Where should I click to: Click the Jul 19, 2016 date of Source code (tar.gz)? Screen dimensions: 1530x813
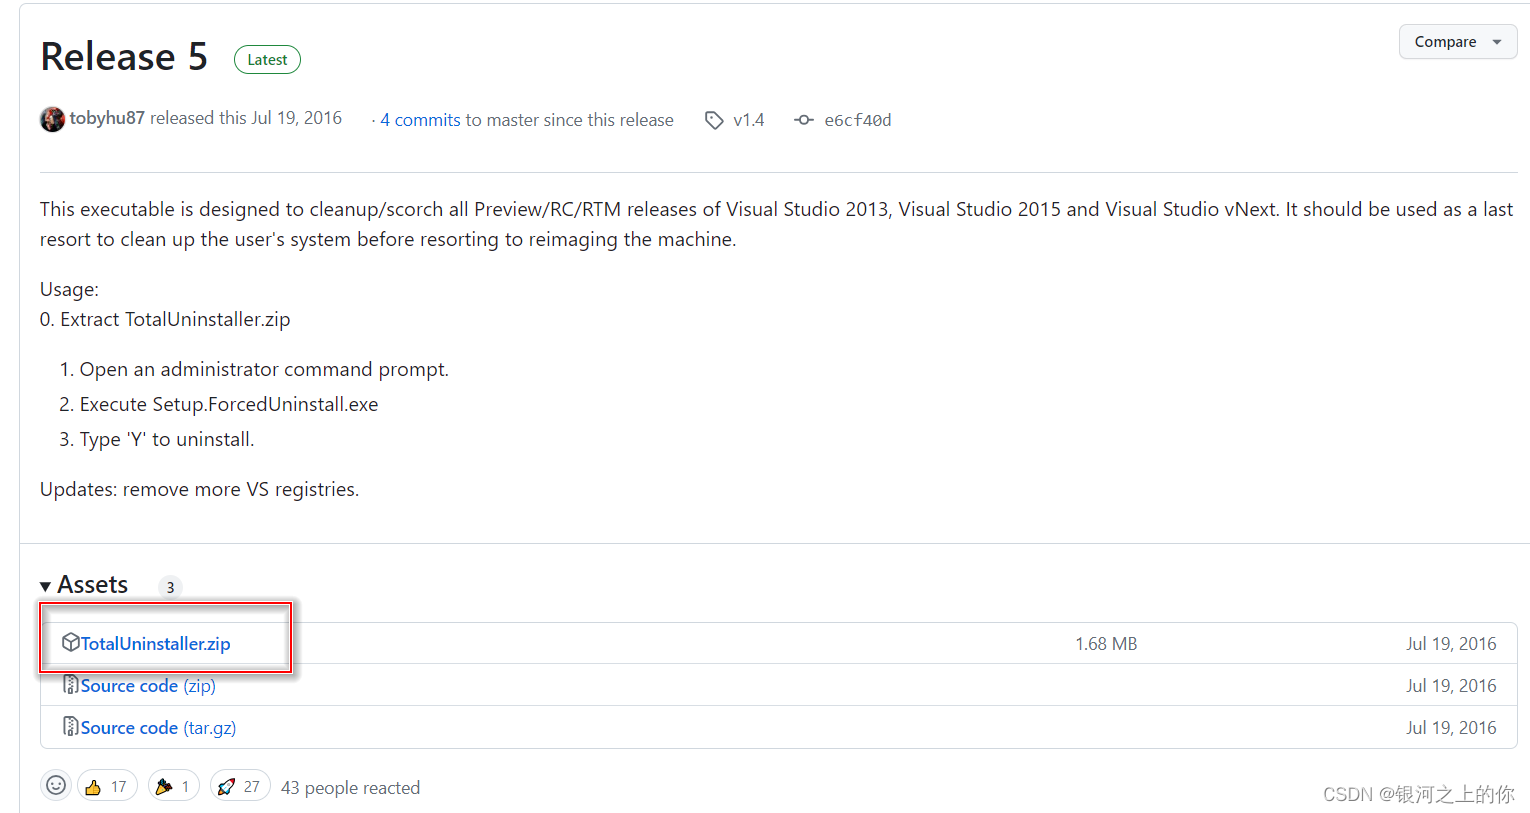tap(1451, 728)
